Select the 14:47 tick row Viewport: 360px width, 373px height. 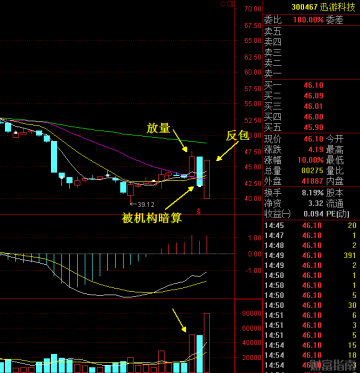coord(311,236)
